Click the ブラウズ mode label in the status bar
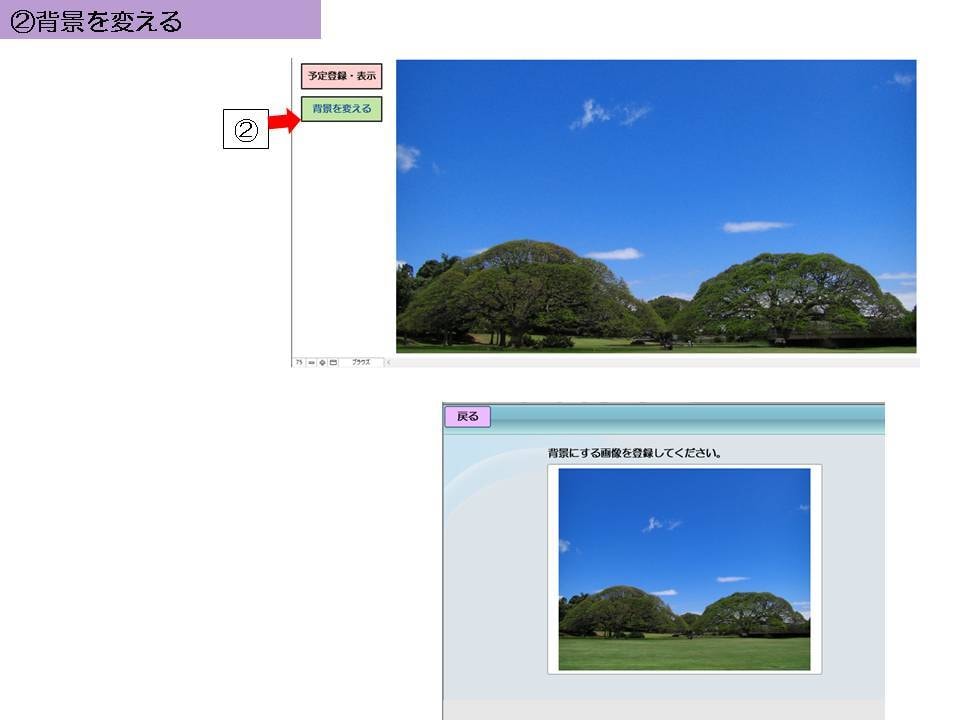The height and width of the screenshot is (720, 960). [x=361, y=362]
